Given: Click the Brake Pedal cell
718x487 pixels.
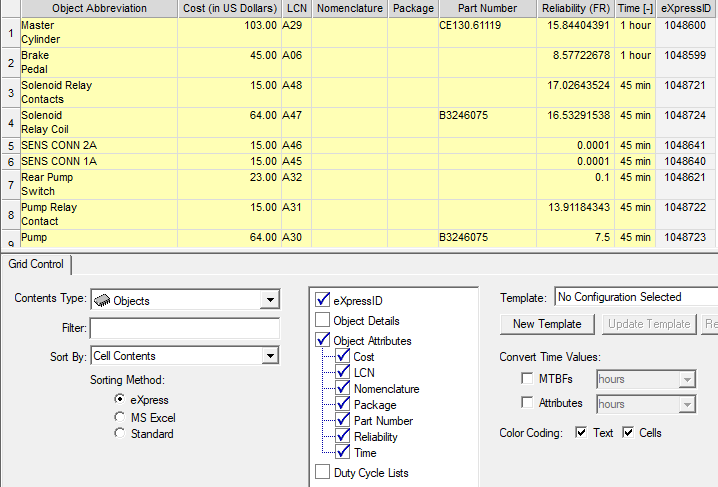Looking at the screenshot, I should [99, 62].
